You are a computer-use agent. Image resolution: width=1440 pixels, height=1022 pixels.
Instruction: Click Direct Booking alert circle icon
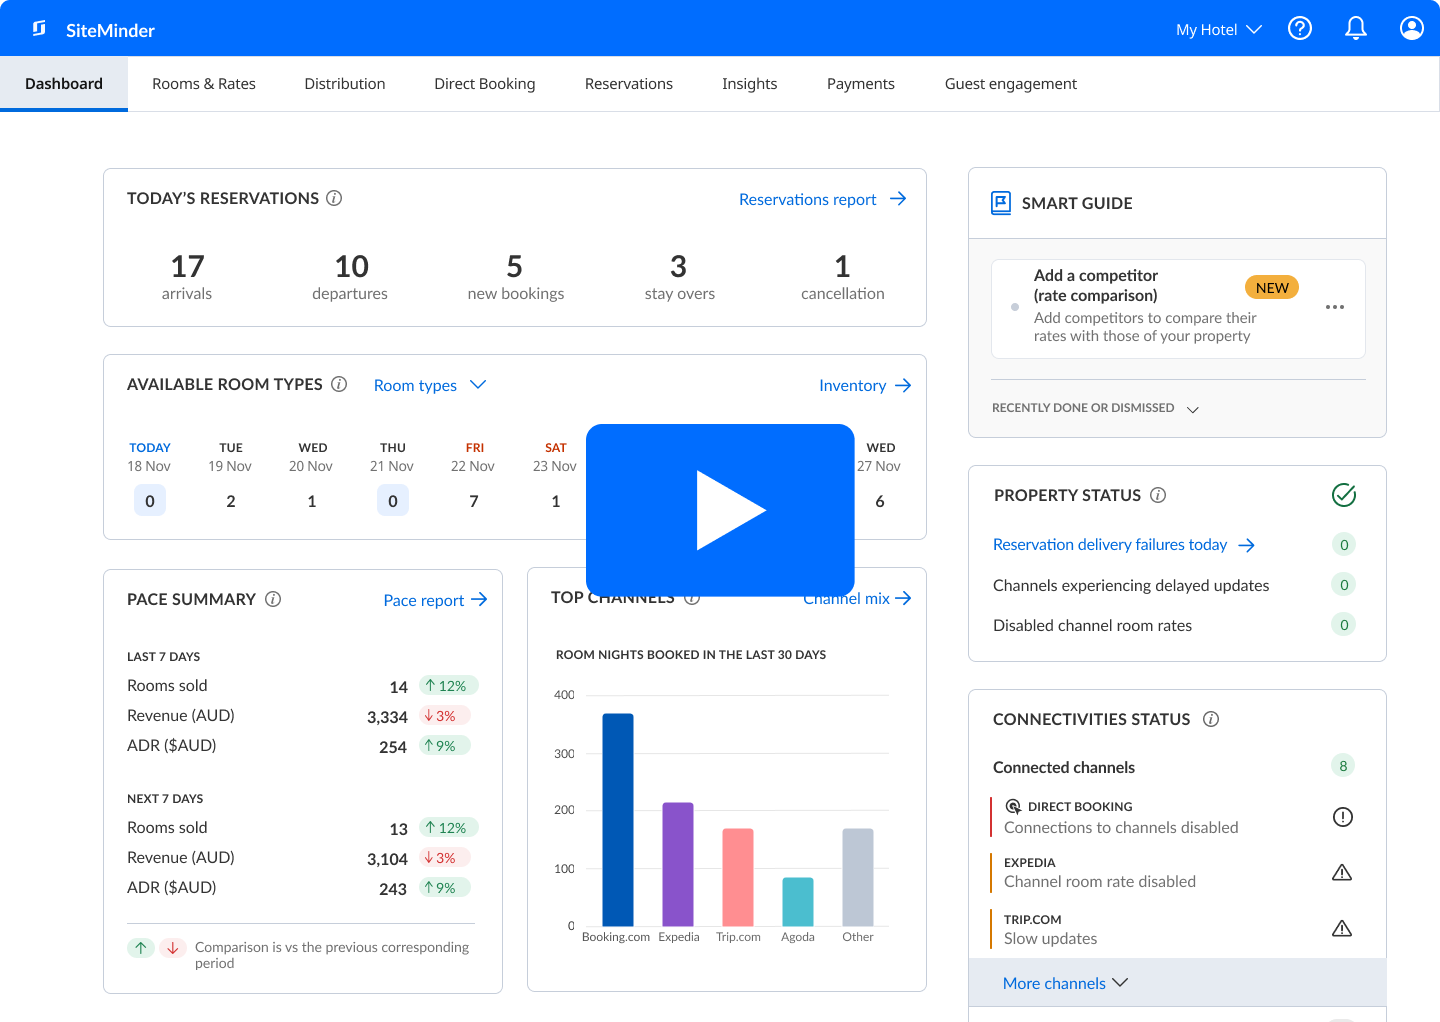pyautogui.click(x=1343, y=817)
